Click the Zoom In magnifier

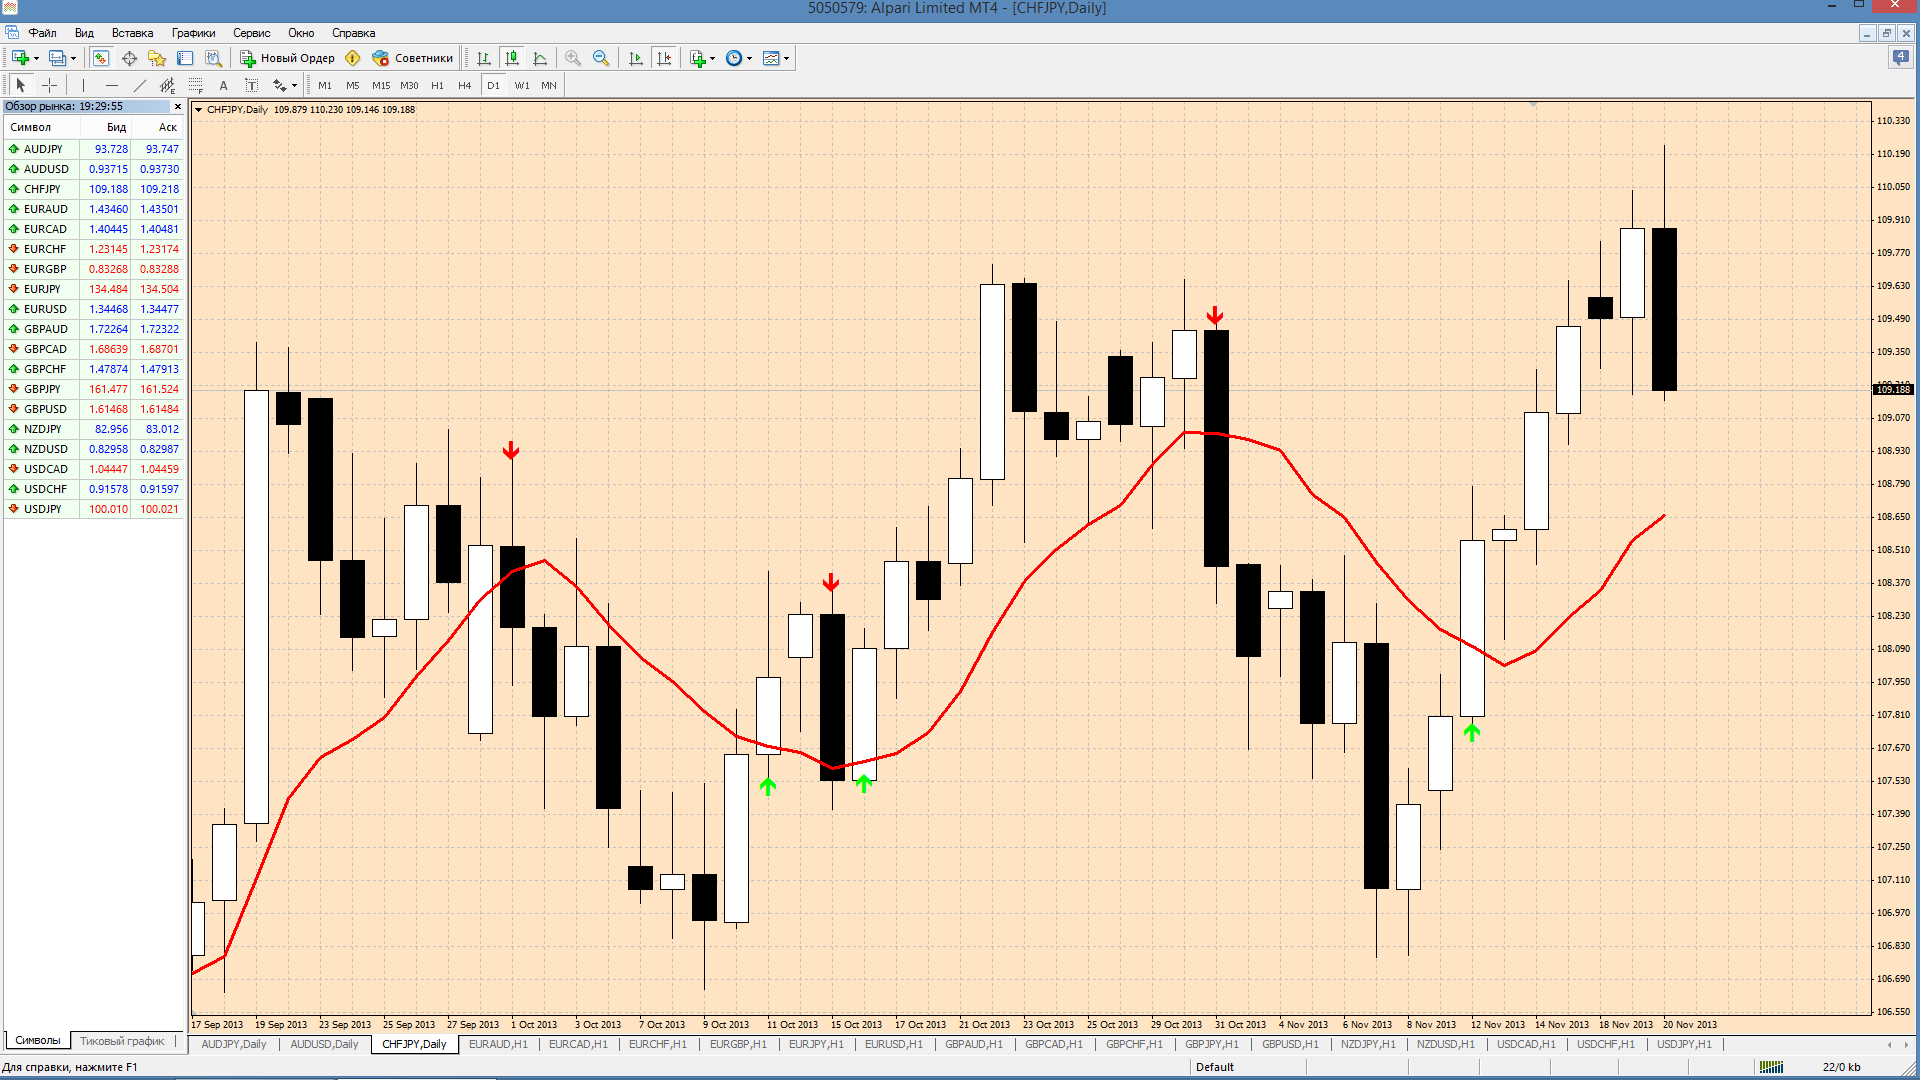coord(573,58)
